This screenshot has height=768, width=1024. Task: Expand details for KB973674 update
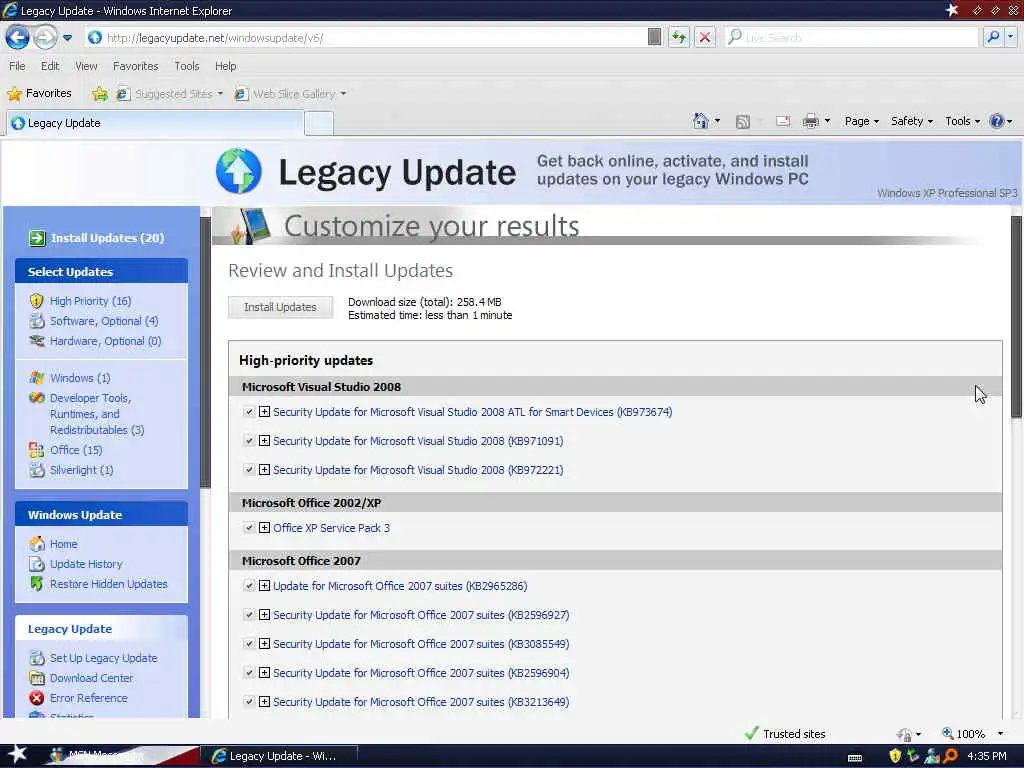[264, 411]
